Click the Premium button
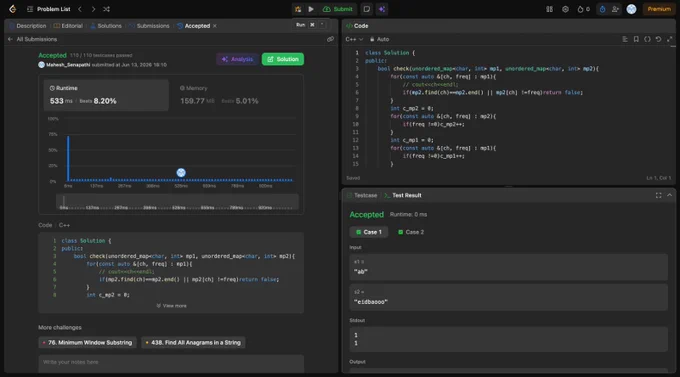 [x=659, y=9]
